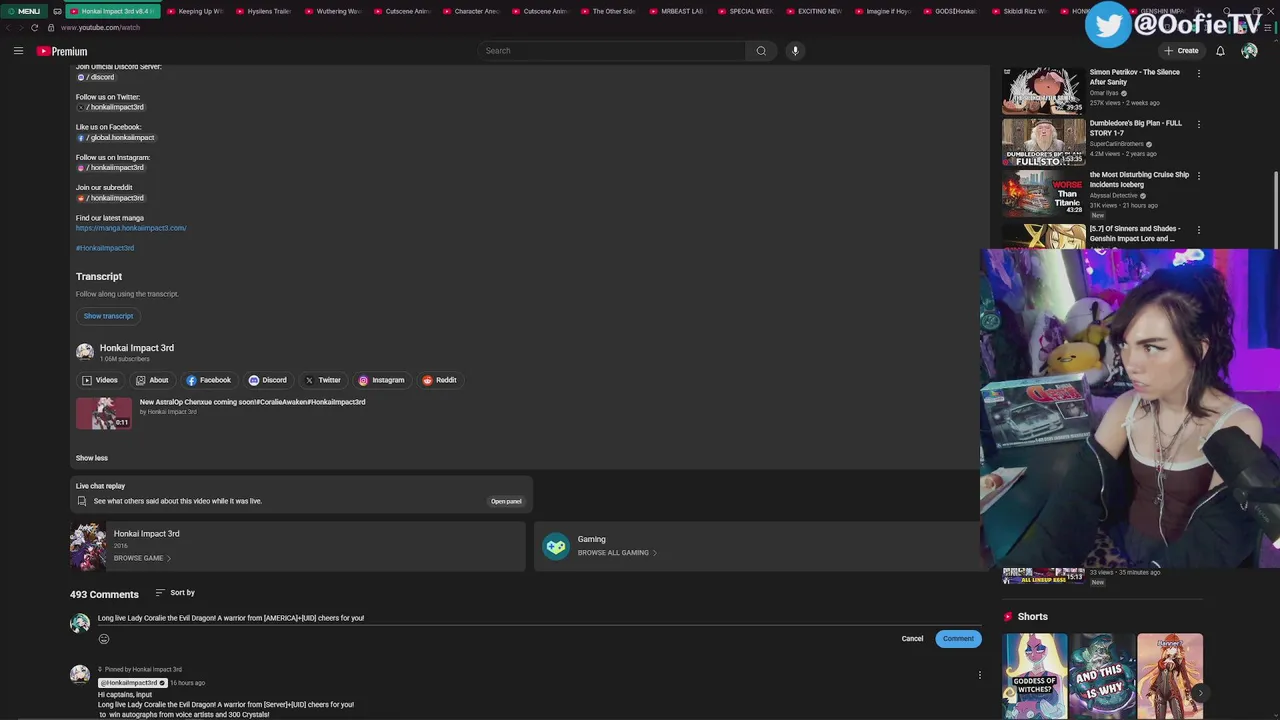Switch to Keeping Up browser tab
The image size is (1280, 720).
[194, 11]
